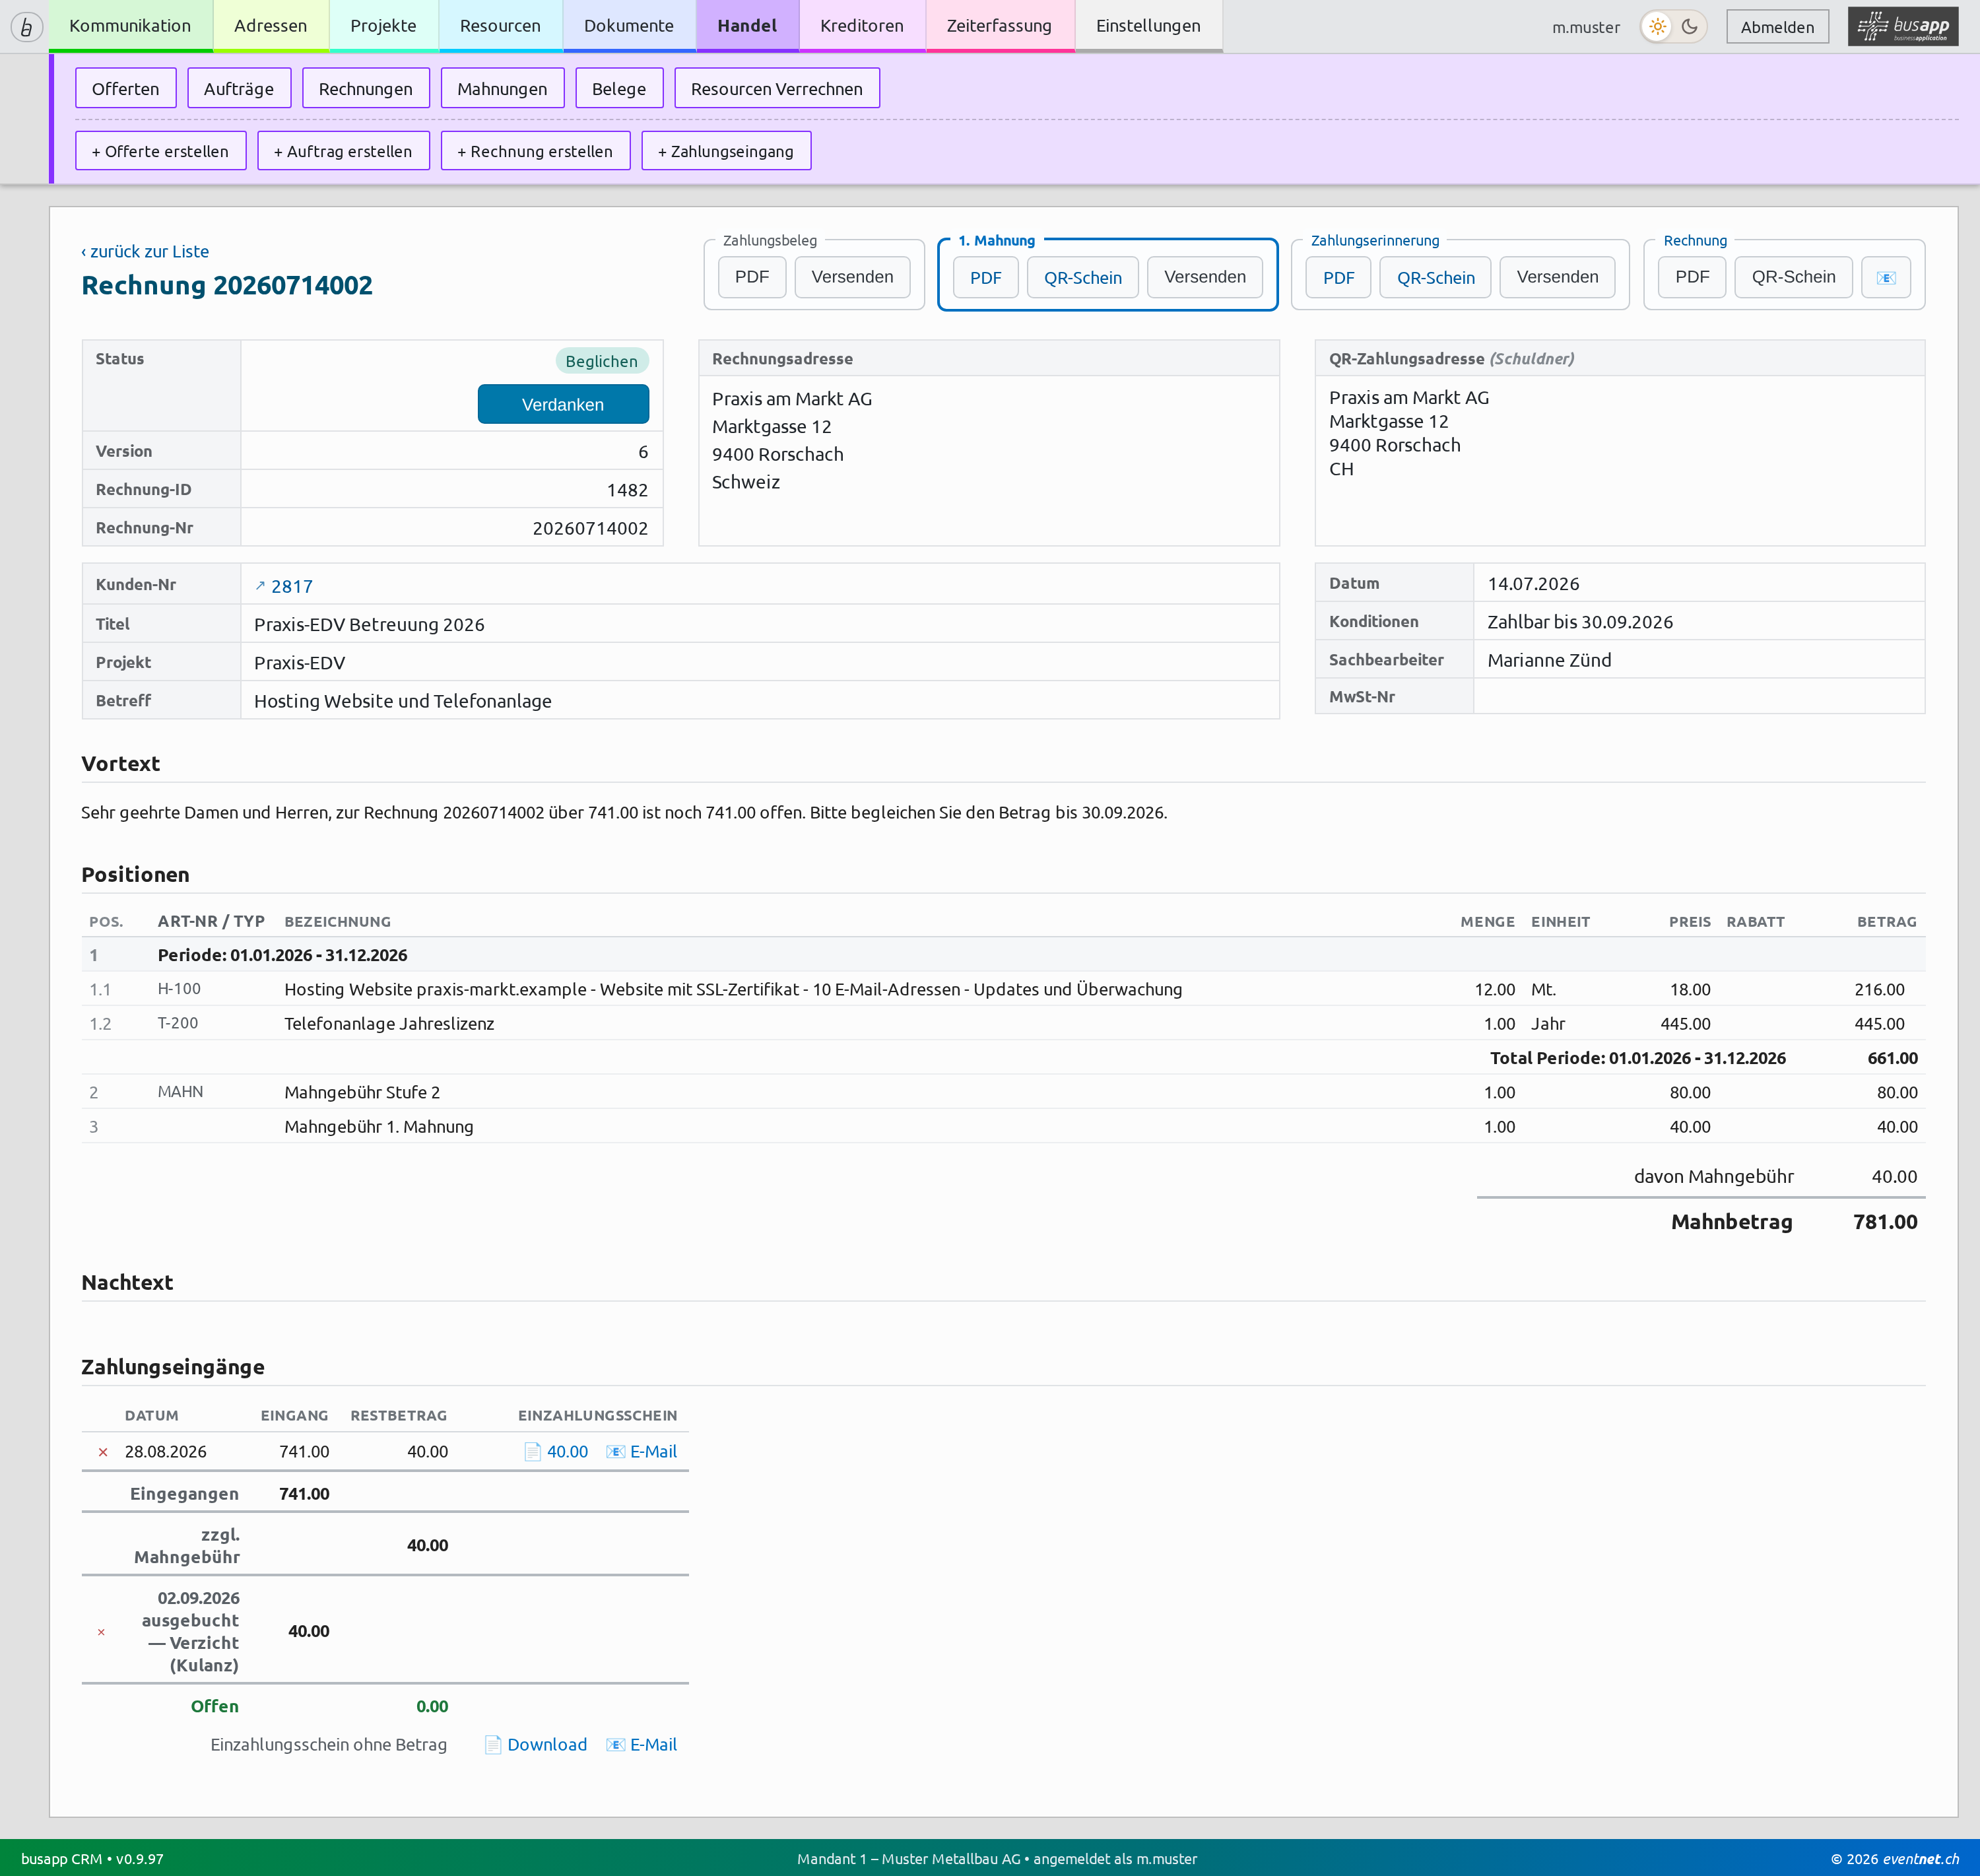Screen dimensions: 1980x1876
Task: Open the Kreditoren tab
Action: pos(862,26)
